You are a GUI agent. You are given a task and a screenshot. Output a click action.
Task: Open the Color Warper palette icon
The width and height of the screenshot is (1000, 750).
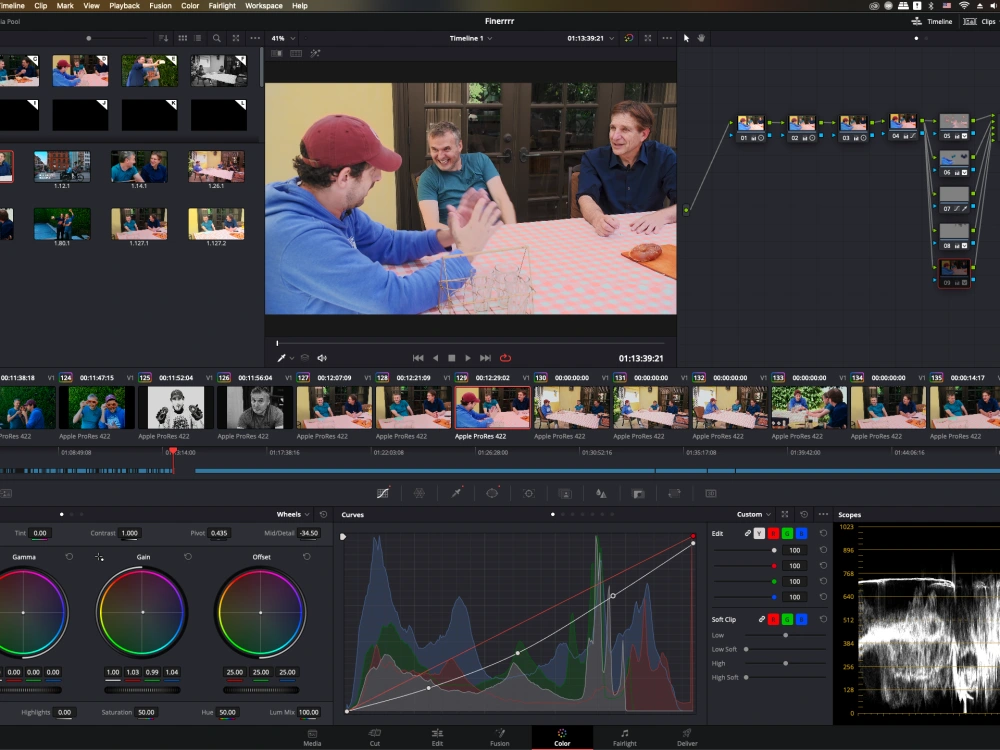click(419, 493)
